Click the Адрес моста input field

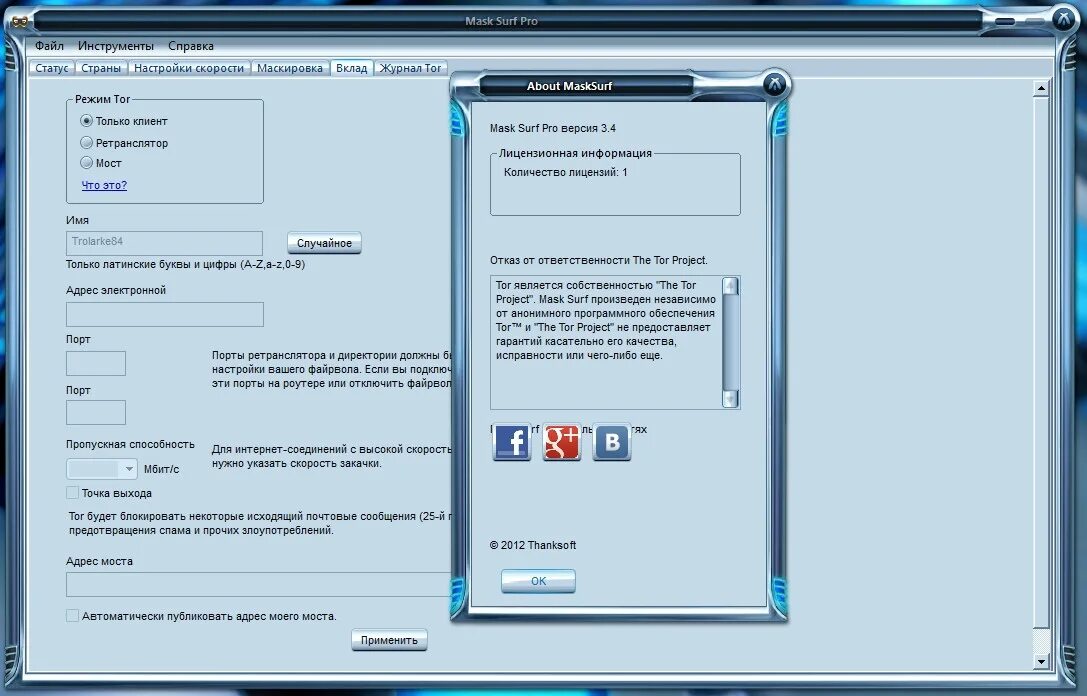tap(259, 584)
